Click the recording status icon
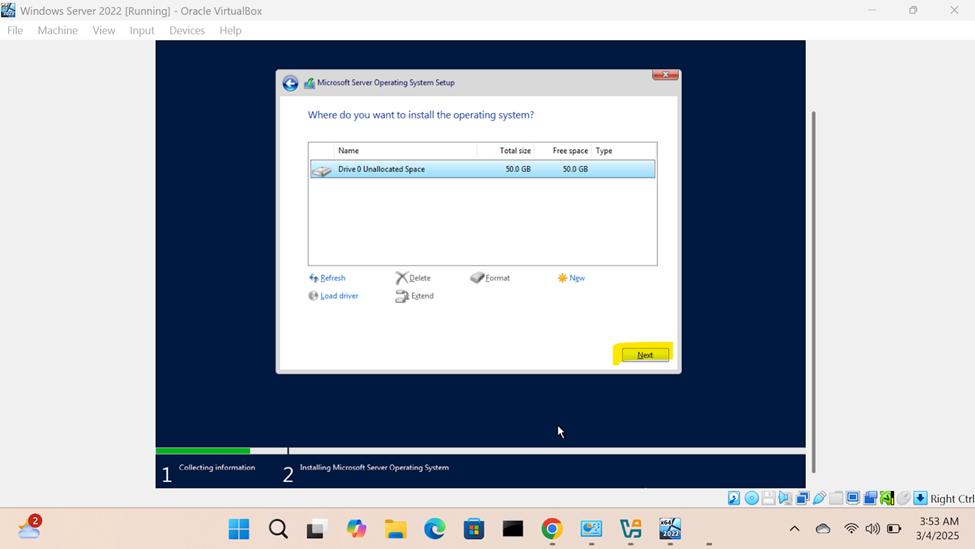Screen dimensions: 975x549 click(x=869, y=498)
